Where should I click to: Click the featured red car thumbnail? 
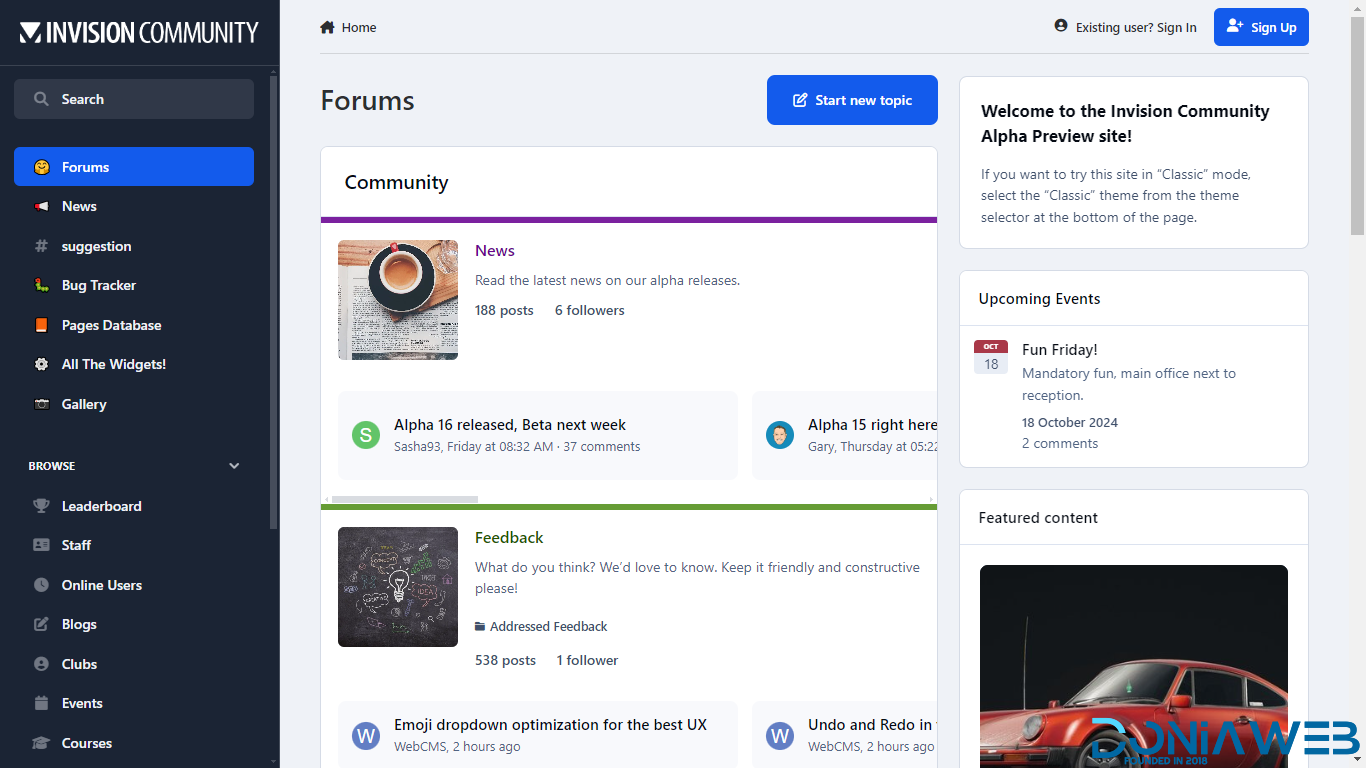click(1133, 666)
